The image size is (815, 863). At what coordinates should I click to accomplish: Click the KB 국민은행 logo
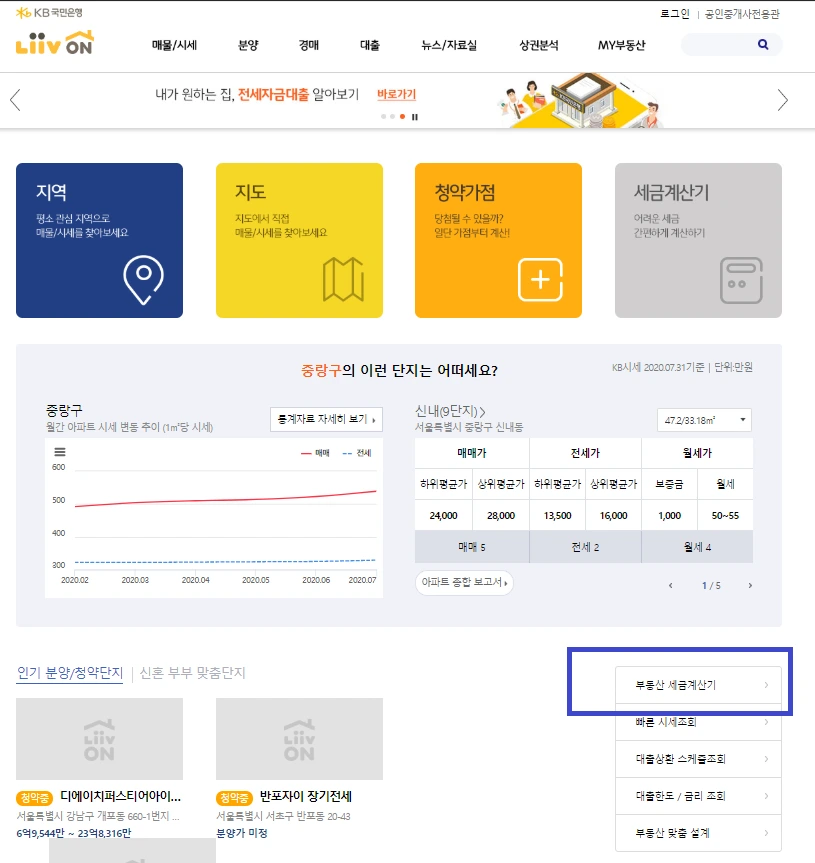(51, 11)
